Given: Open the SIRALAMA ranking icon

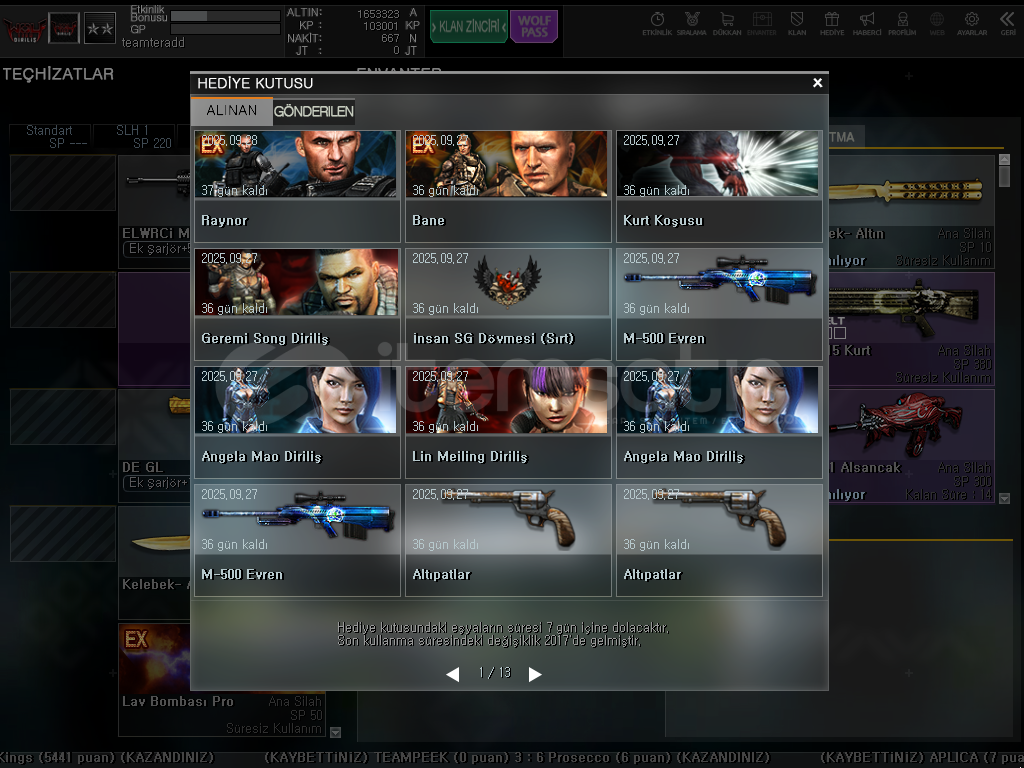Looking at the screenshot, I should tap(692, 24).
